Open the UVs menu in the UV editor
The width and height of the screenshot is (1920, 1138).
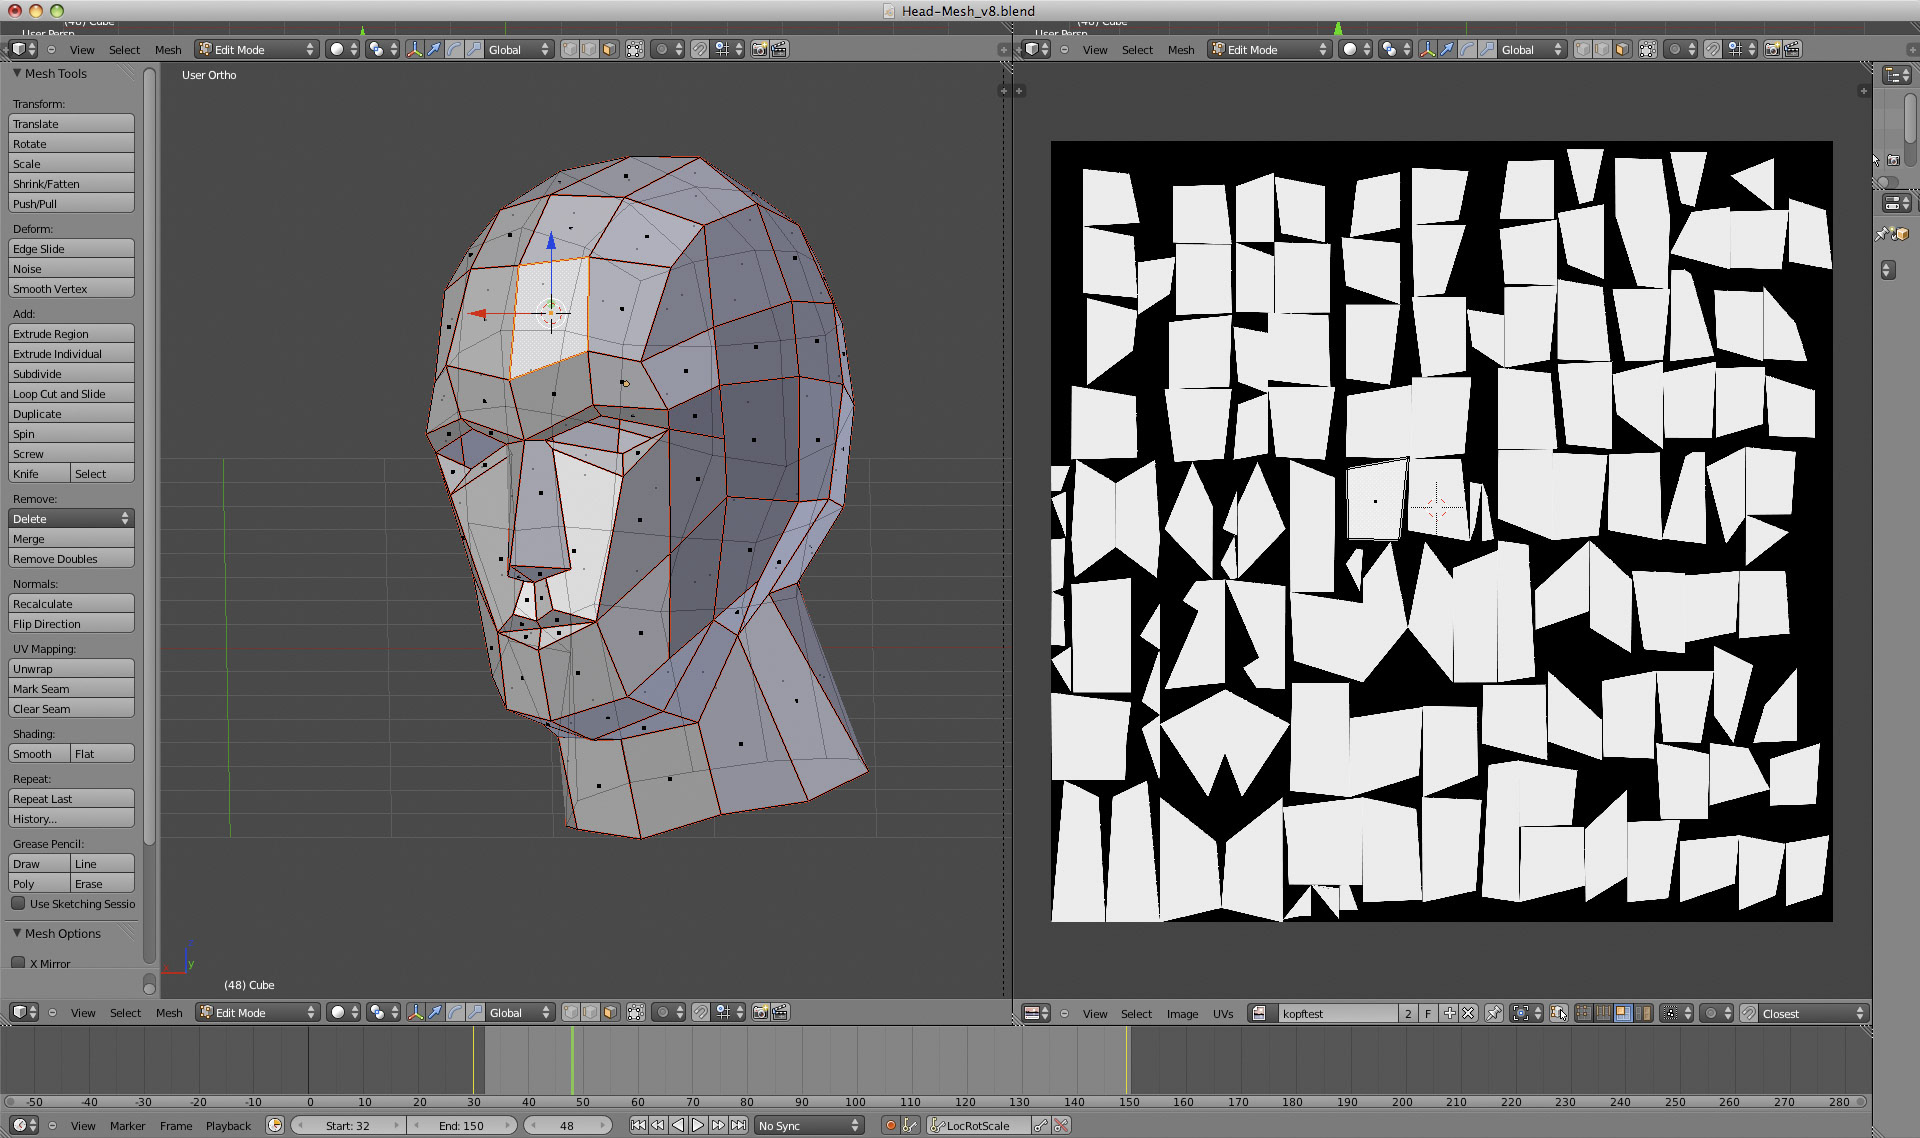[x=1223, y=1014]
